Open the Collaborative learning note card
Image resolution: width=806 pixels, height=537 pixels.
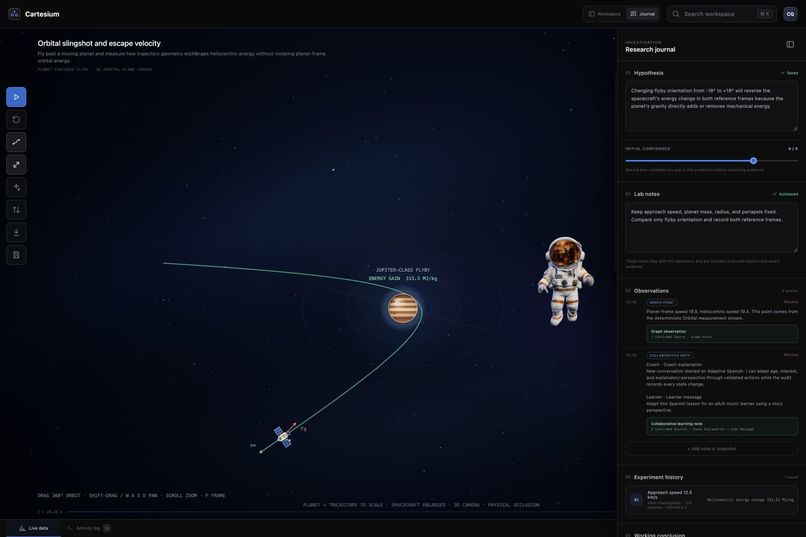pos(722,426)
